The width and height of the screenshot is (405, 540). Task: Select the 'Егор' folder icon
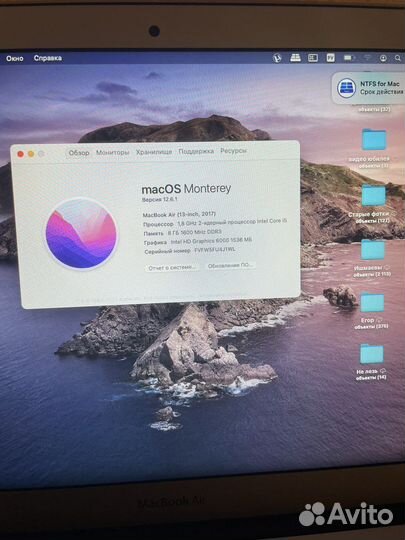coord(372,302)
